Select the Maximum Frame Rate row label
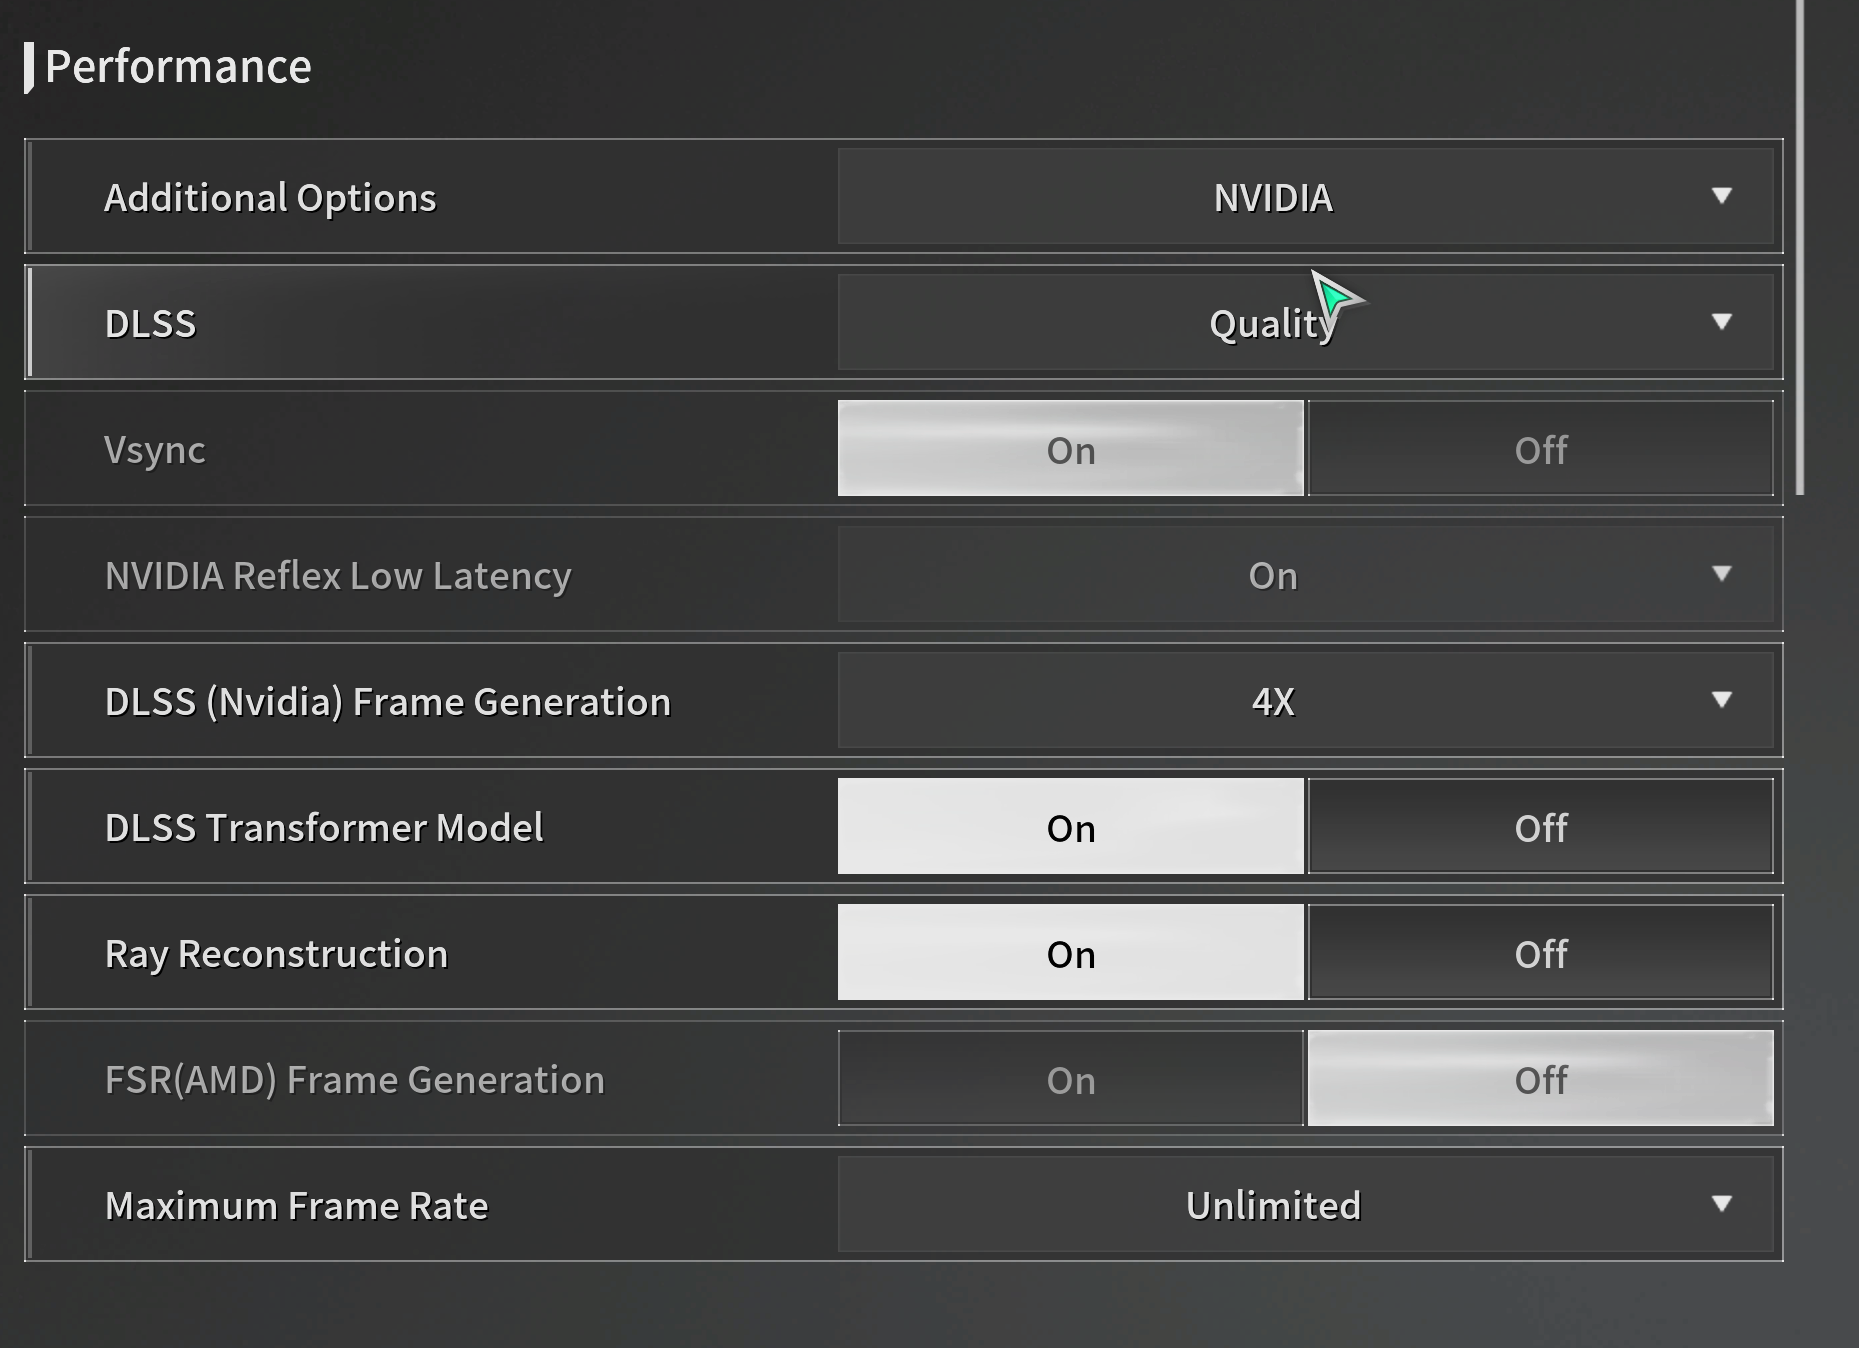Image resolution: width=1859 pixels, height=1348 pixels. pos(296,1206)
